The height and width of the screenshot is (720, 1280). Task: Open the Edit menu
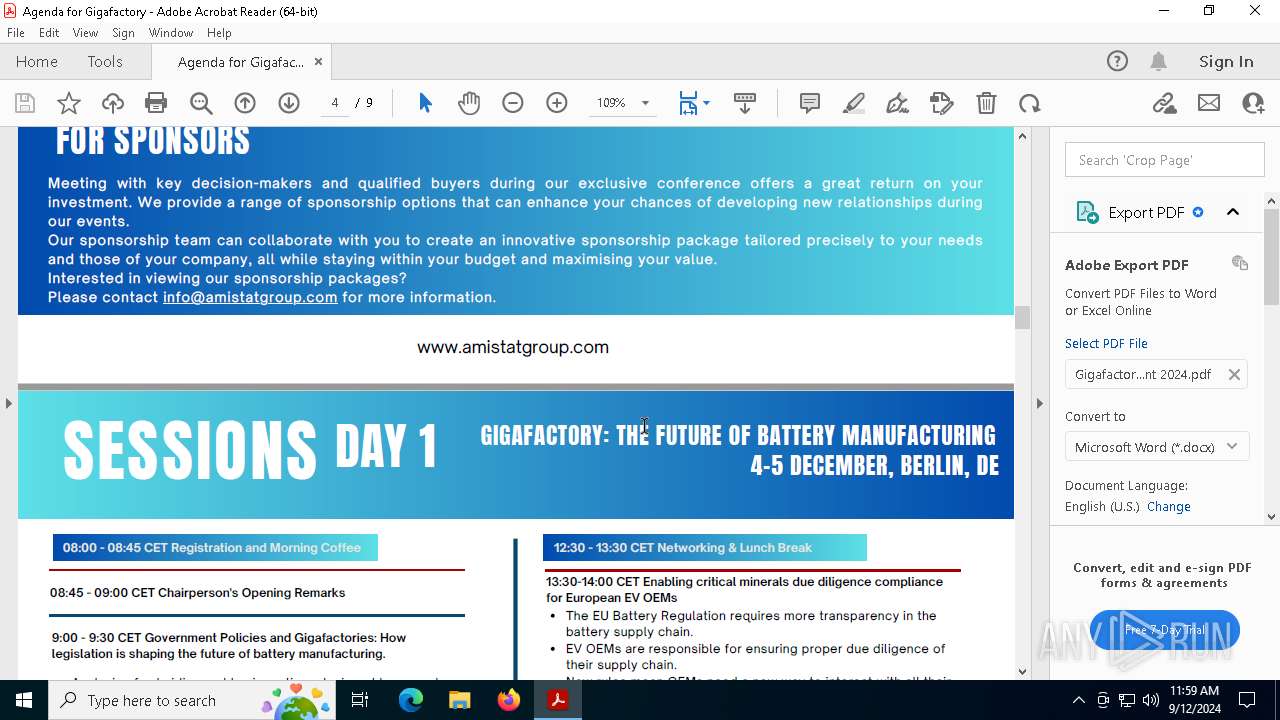[49, 33]
